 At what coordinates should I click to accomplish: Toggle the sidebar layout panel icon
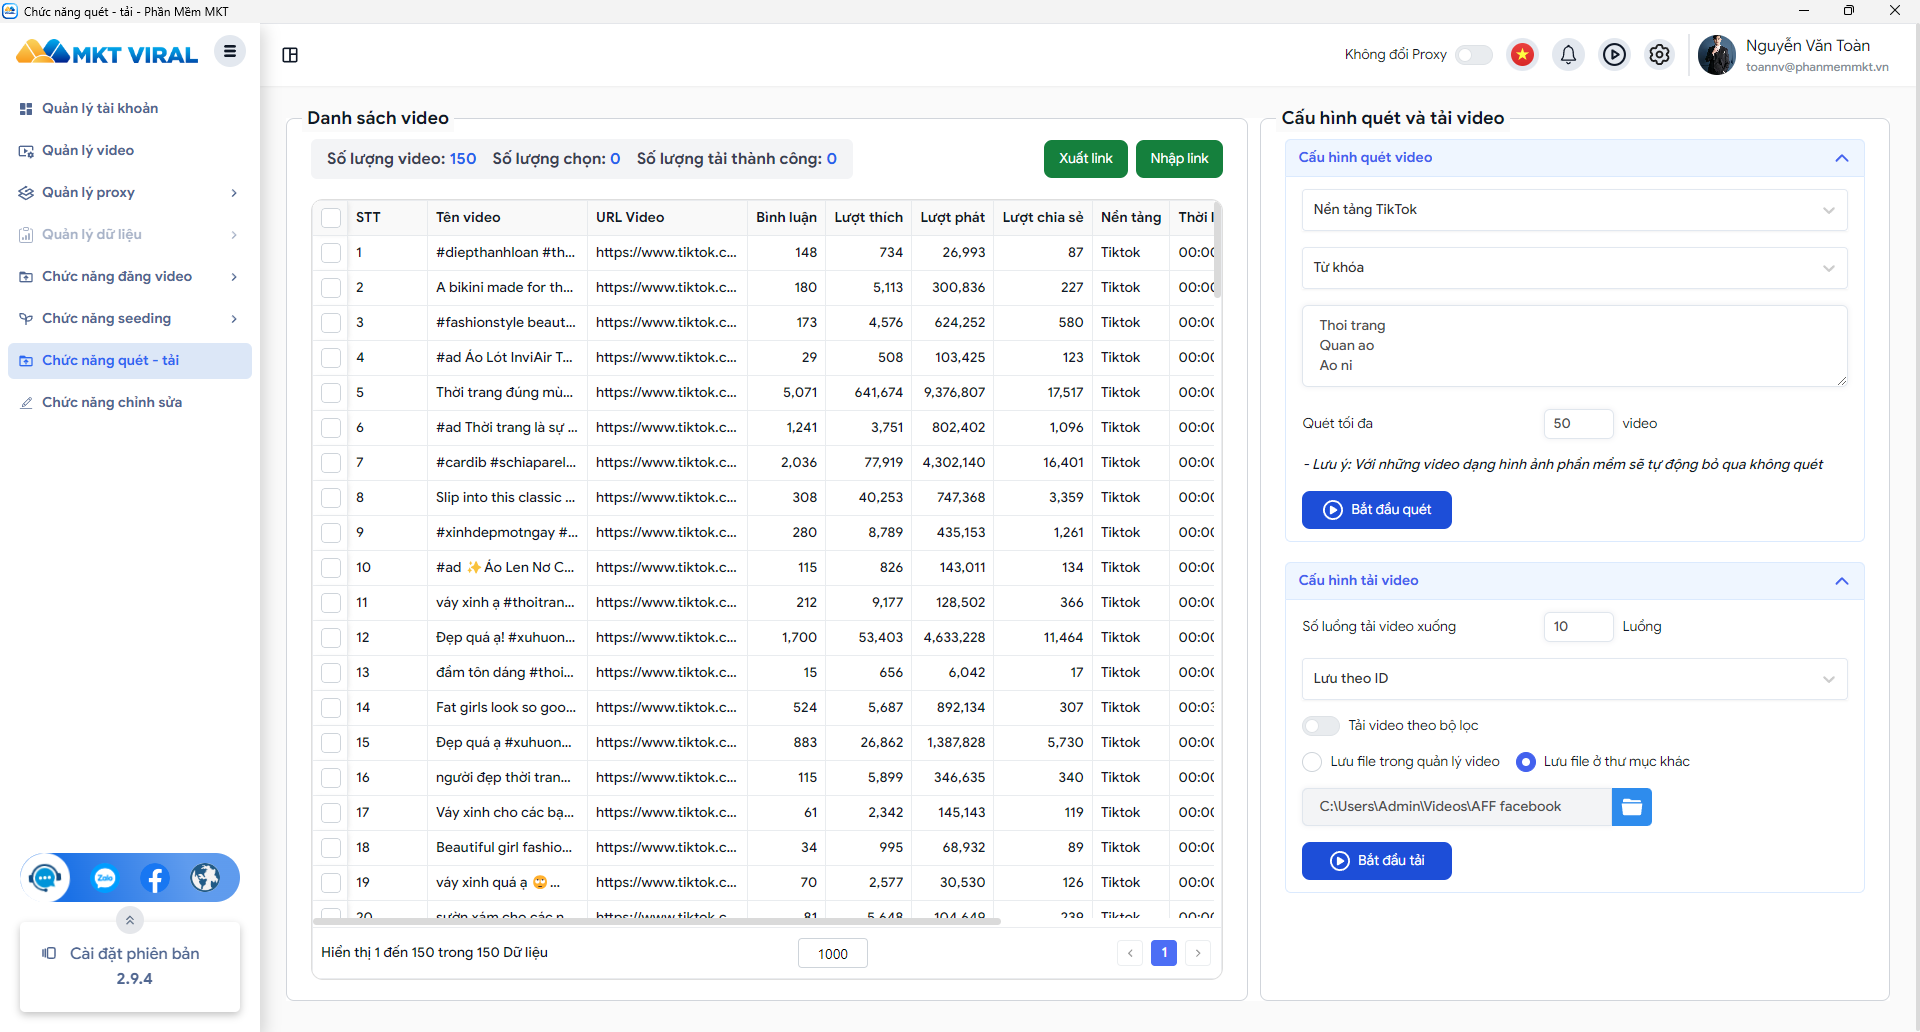[290, 55]
